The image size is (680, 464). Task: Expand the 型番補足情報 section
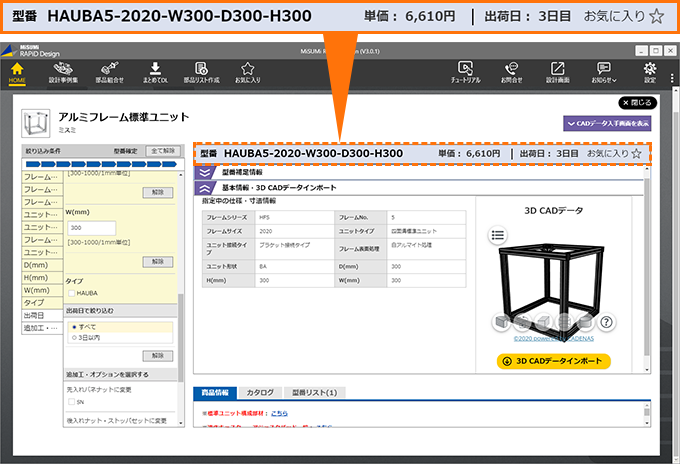point(205,172)
